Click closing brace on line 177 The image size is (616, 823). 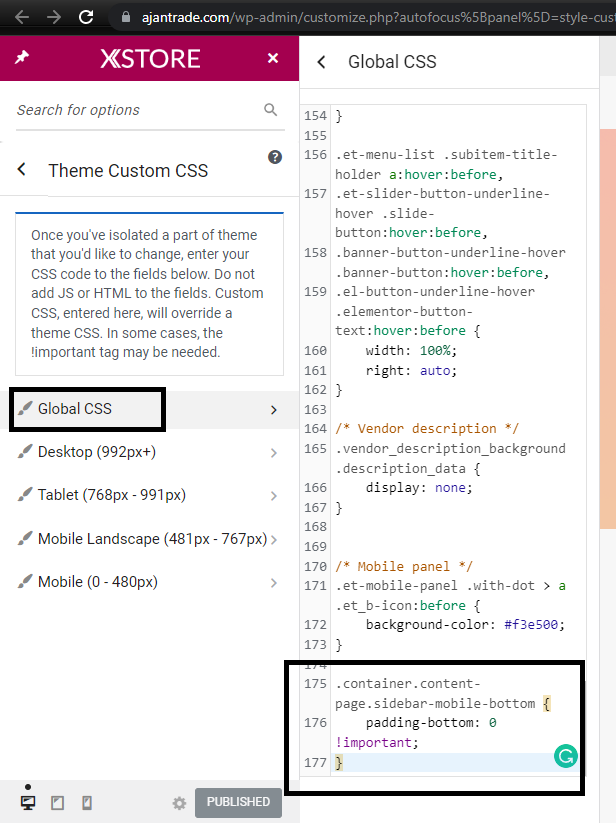coord(339,762)
